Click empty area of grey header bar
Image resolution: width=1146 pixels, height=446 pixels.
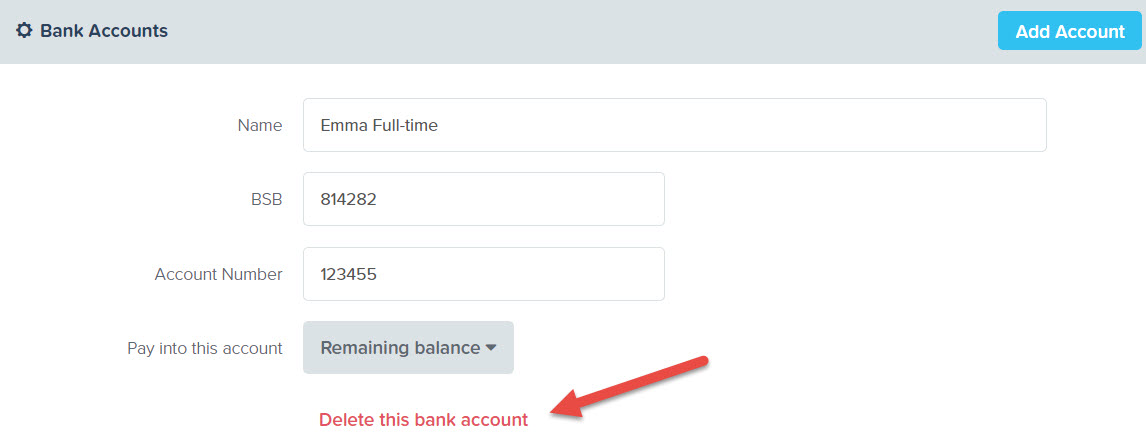[x=585, y=31]
